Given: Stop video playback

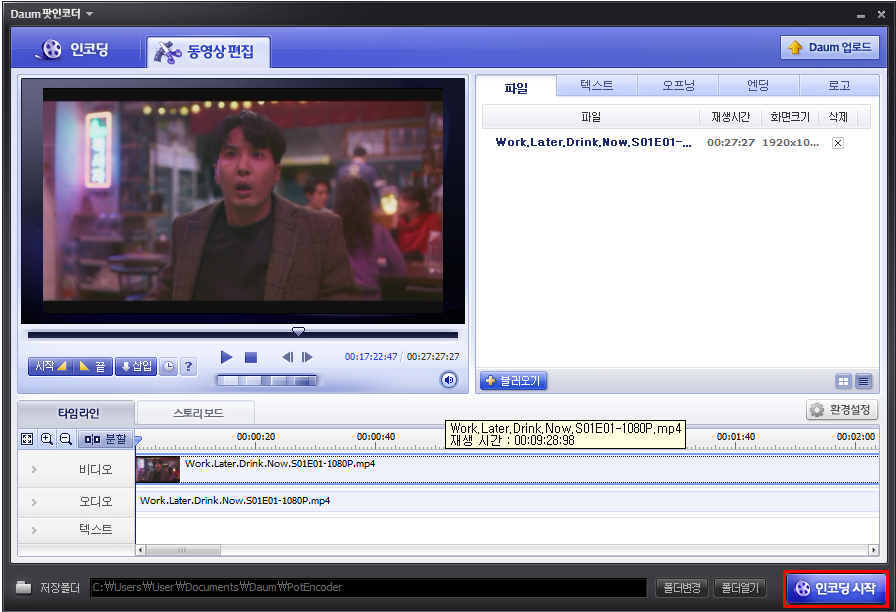Looking at the screenshot, I should pos(251,357).
